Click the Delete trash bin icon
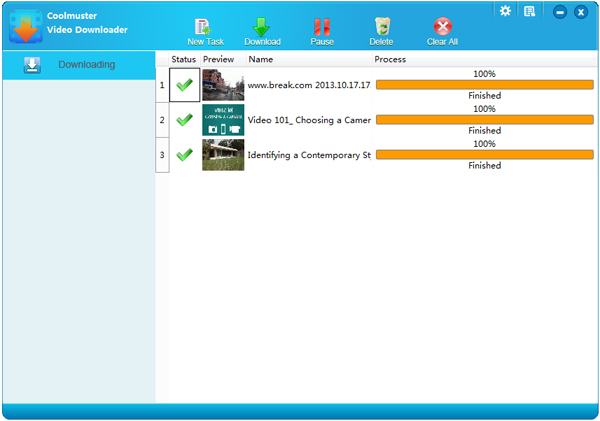Screen dimensions: 600x421 click(x=381, y=28)
